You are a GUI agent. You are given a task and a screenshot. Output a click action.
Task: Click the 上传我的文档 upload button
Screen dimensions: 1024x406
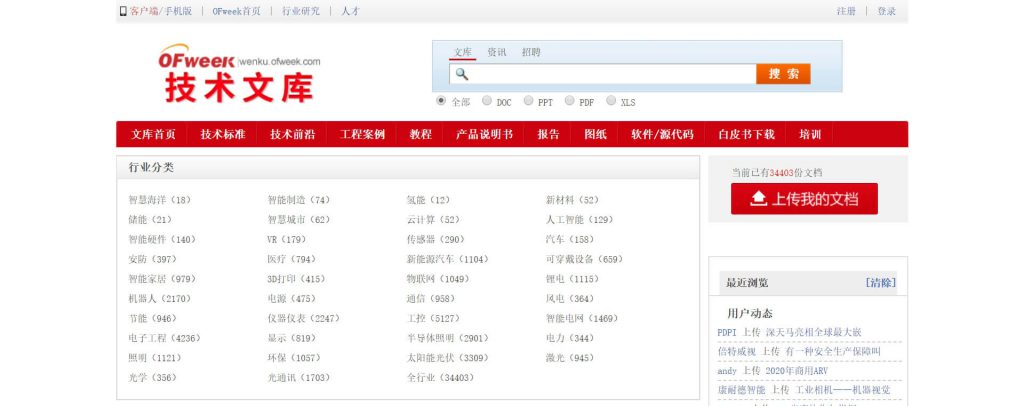(x=804, y=199)
